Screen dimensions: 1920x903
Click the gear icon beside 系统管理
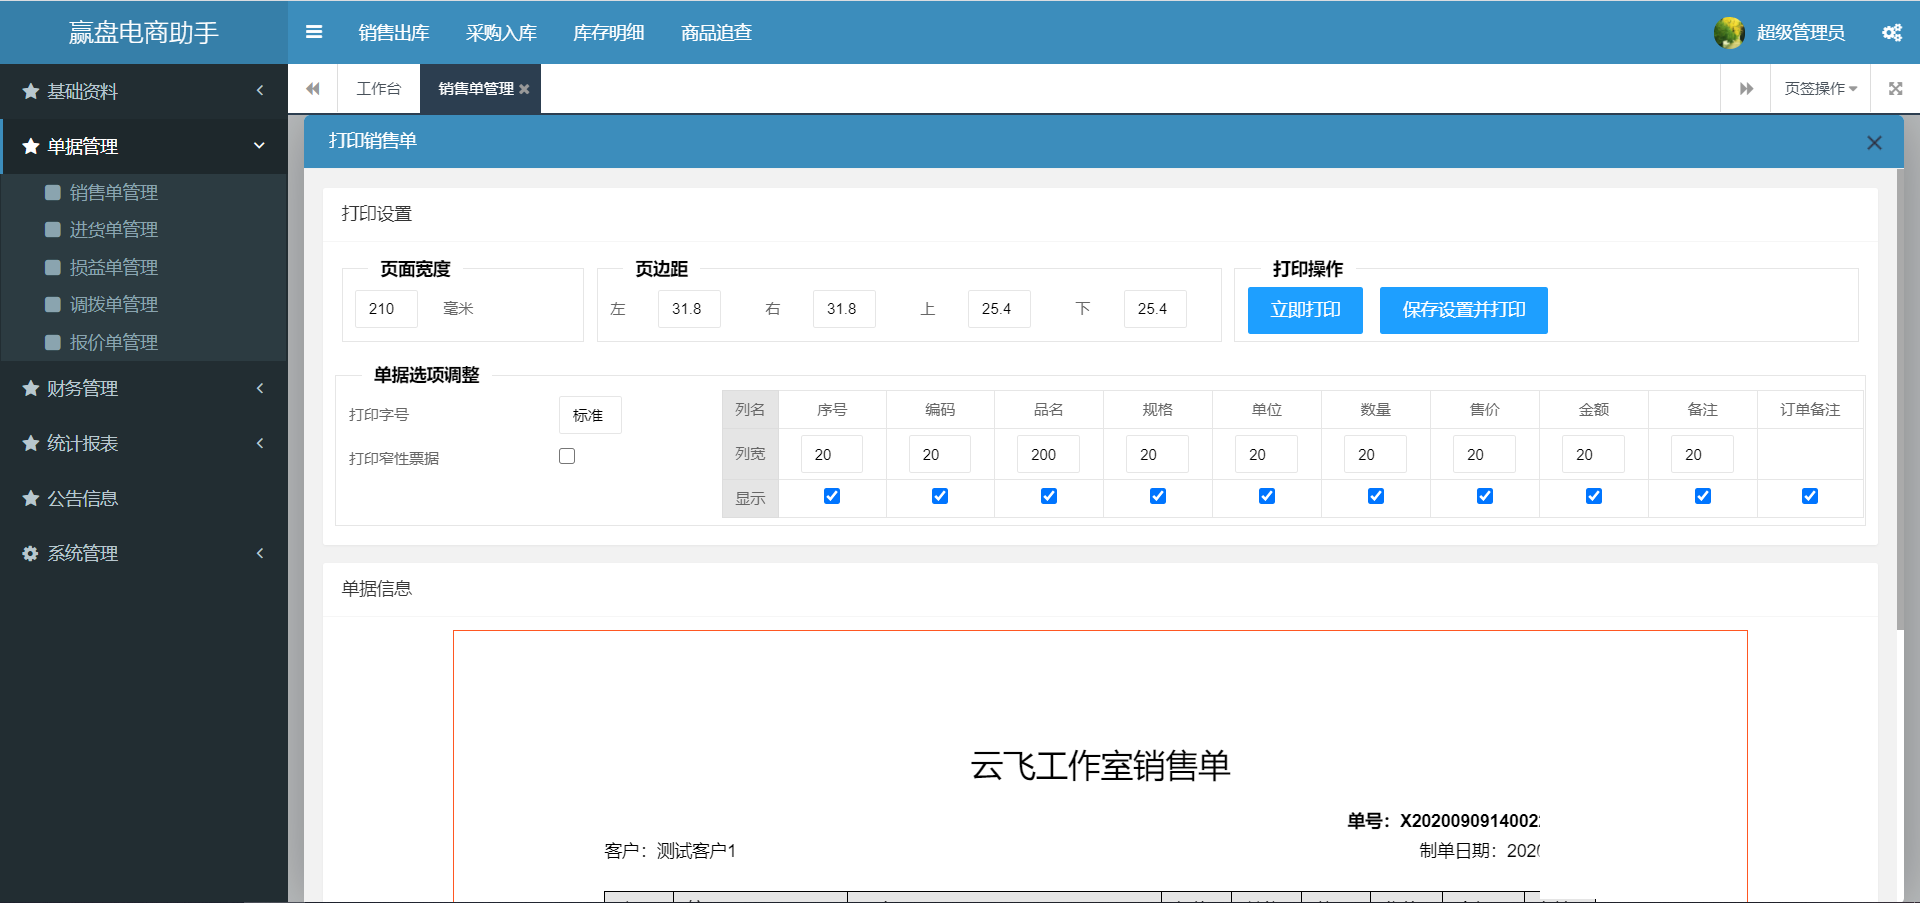[x=31, y=553]
